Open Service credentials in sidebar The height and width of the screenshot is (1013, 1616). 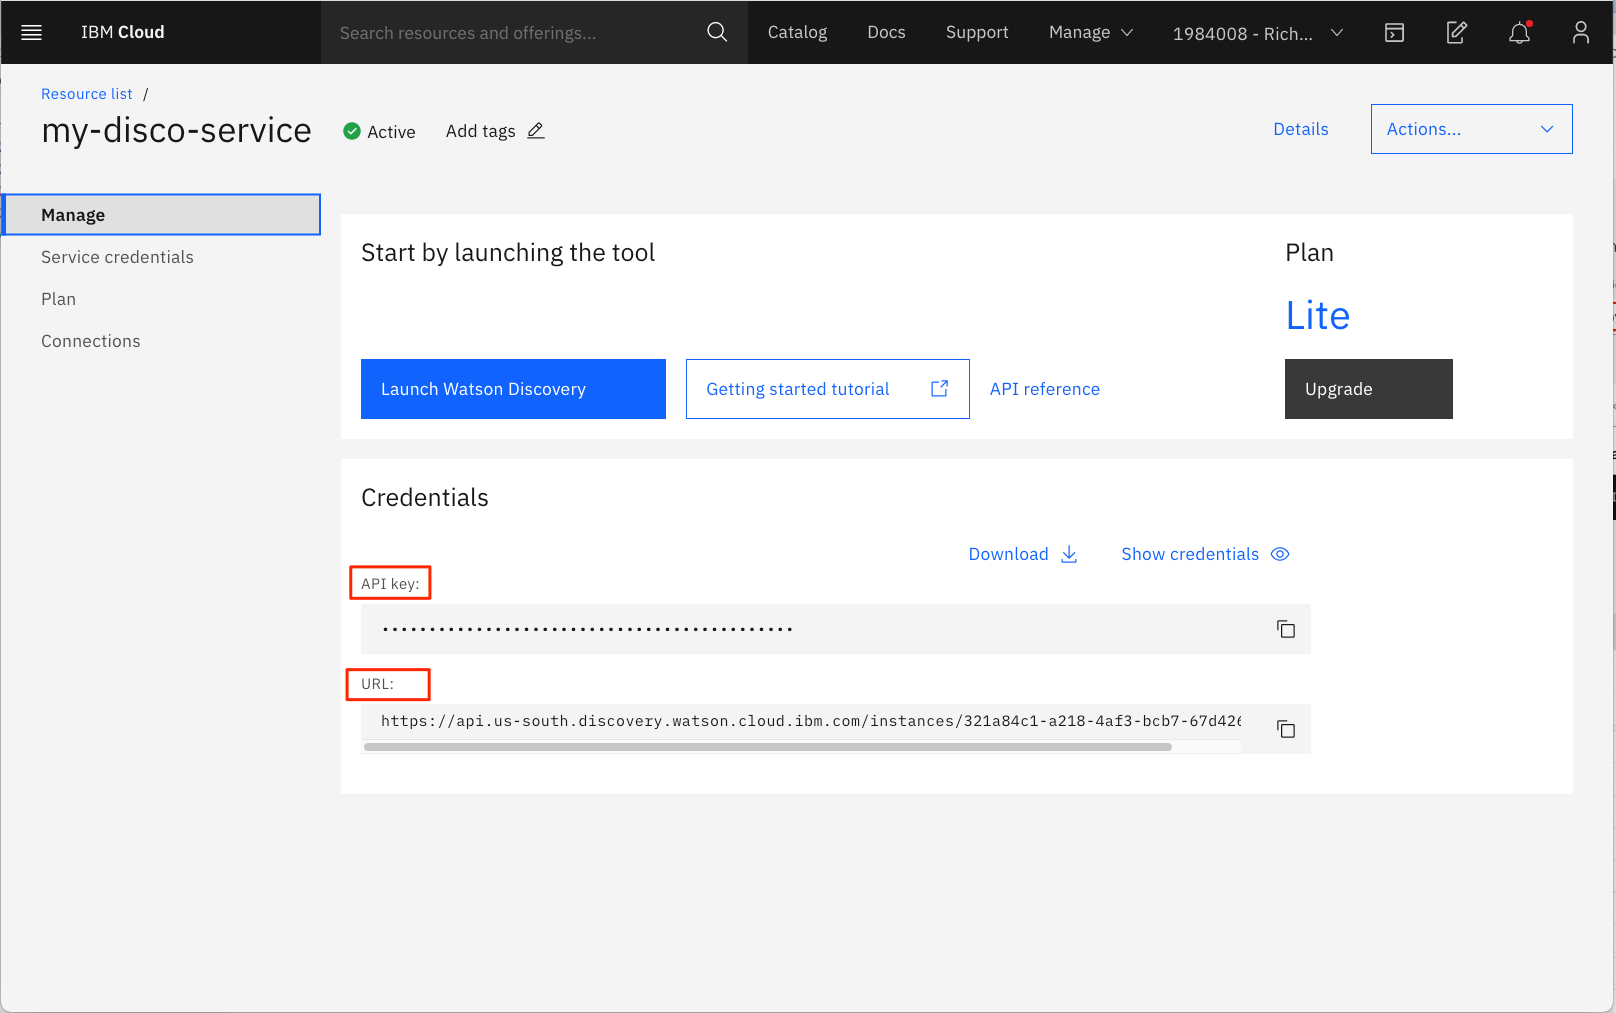click(117, 257)
